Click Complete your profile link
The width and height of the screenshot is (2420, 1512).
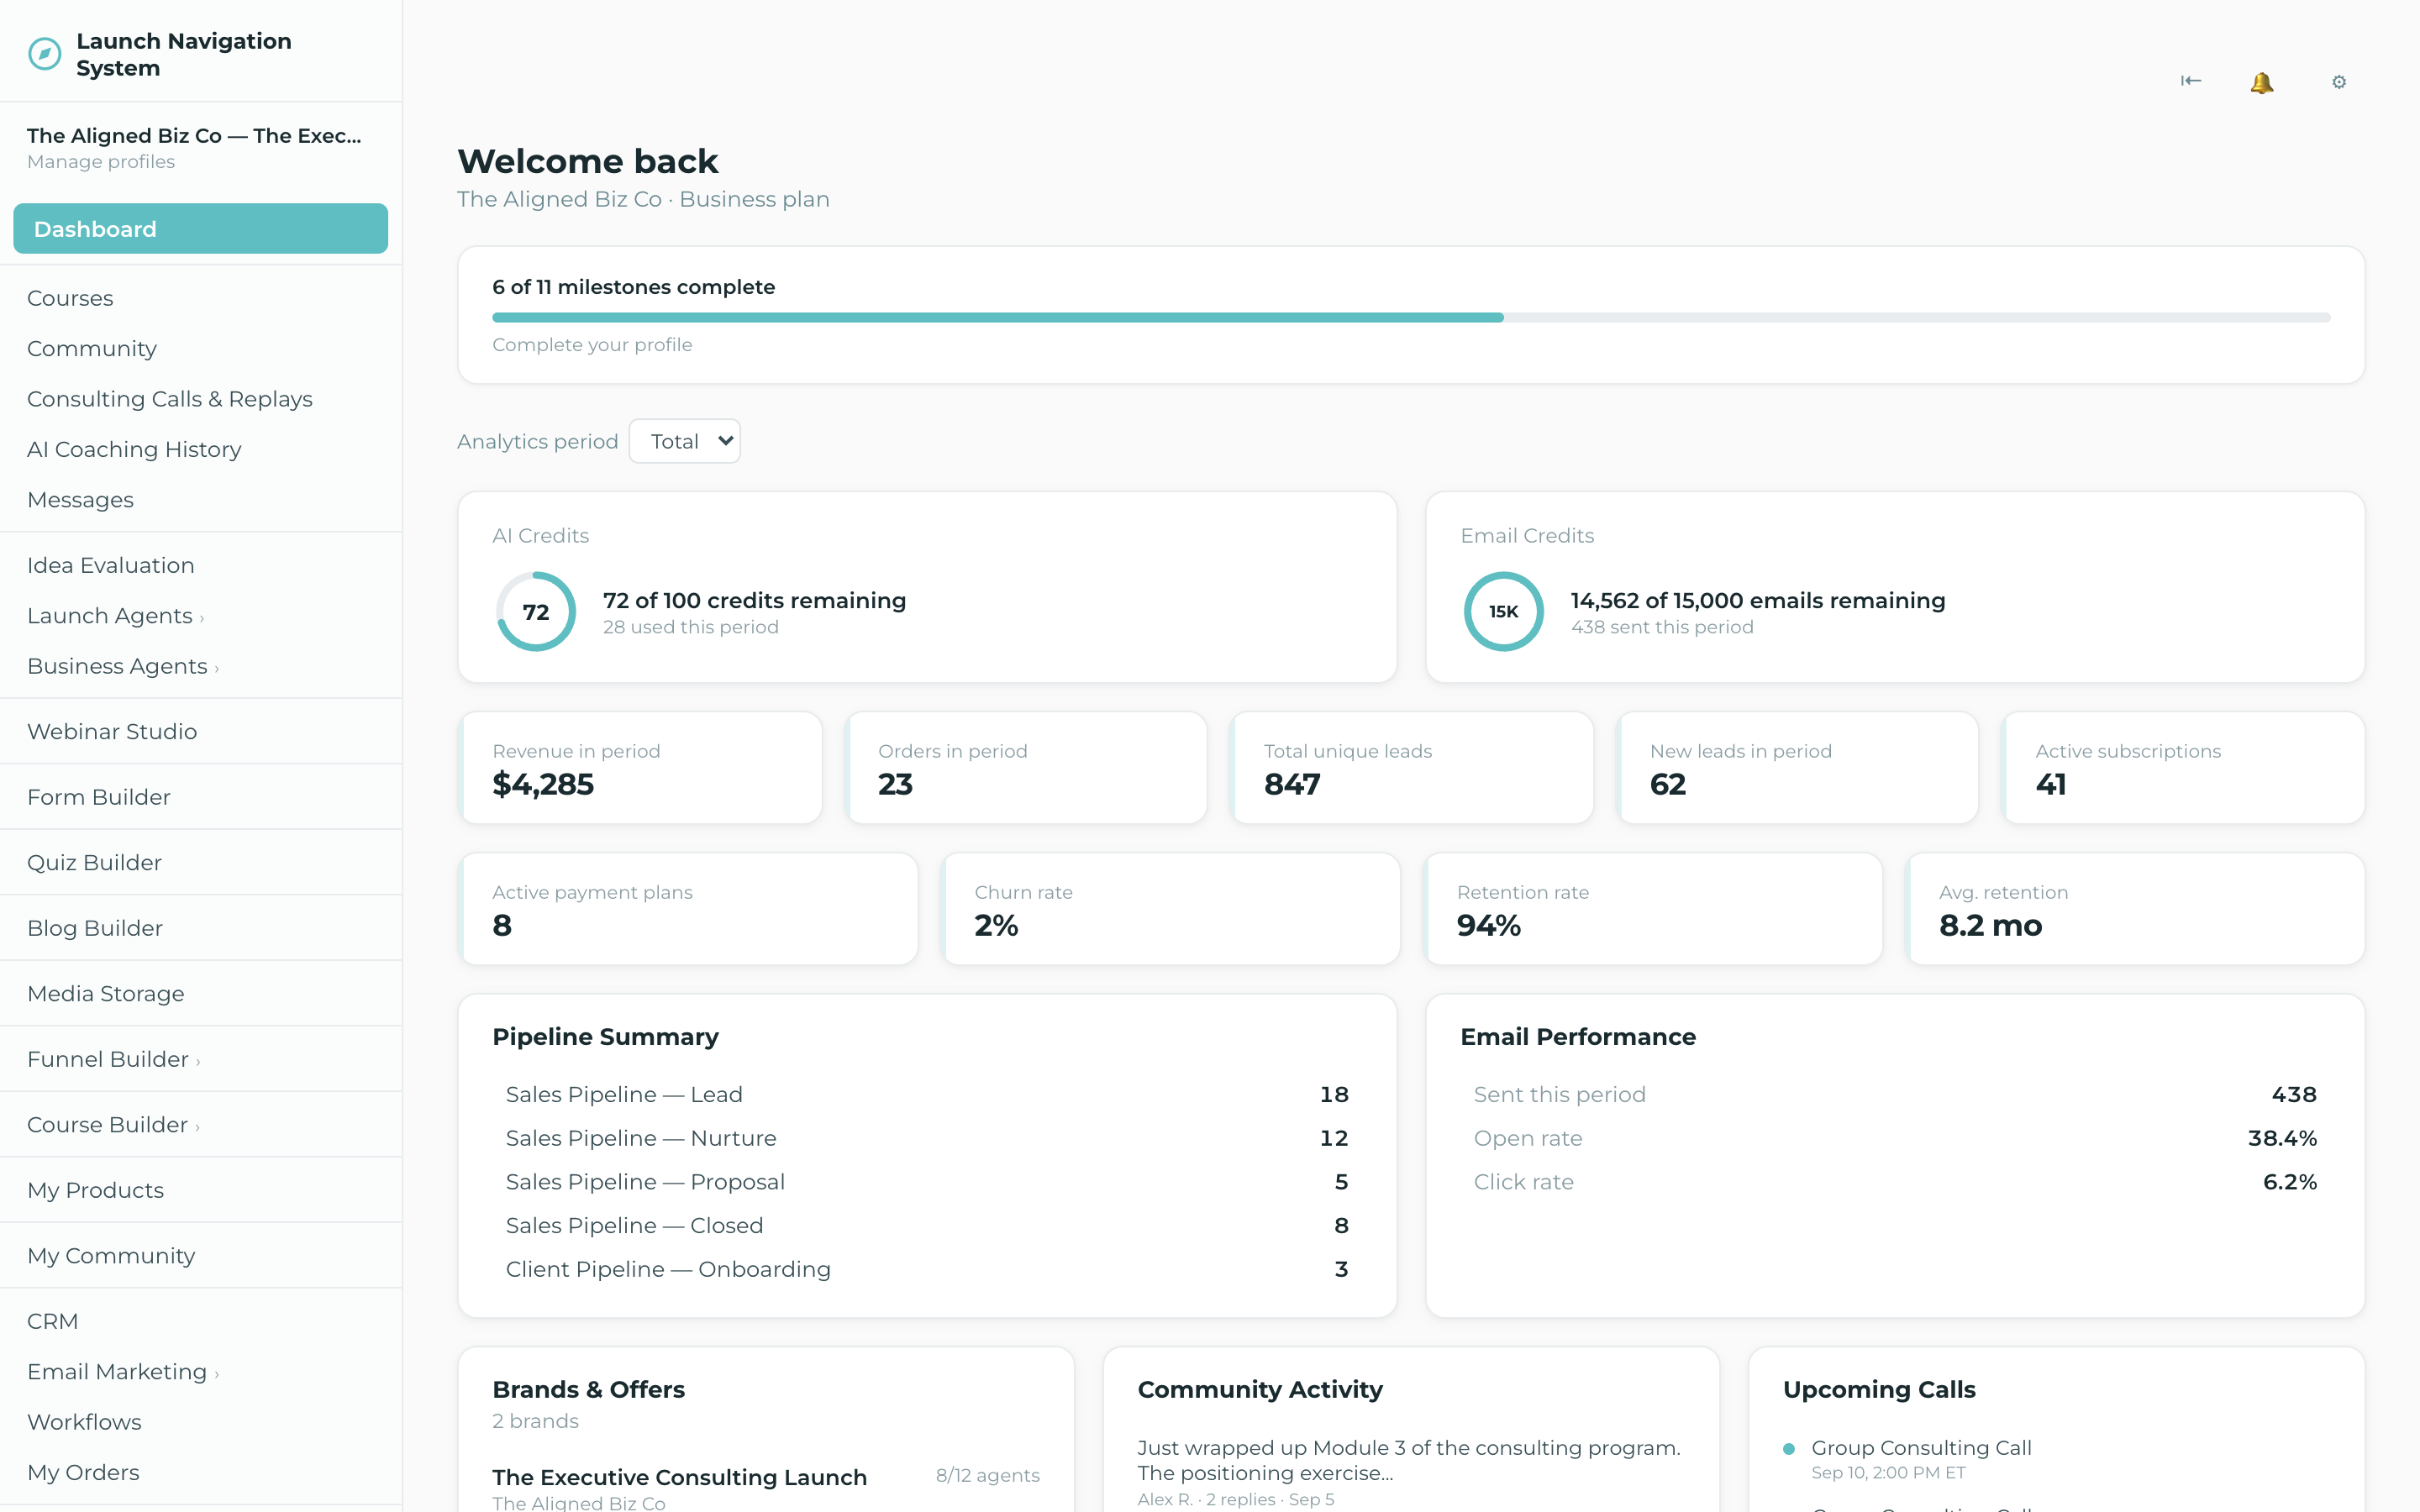(x=592, y=345)
